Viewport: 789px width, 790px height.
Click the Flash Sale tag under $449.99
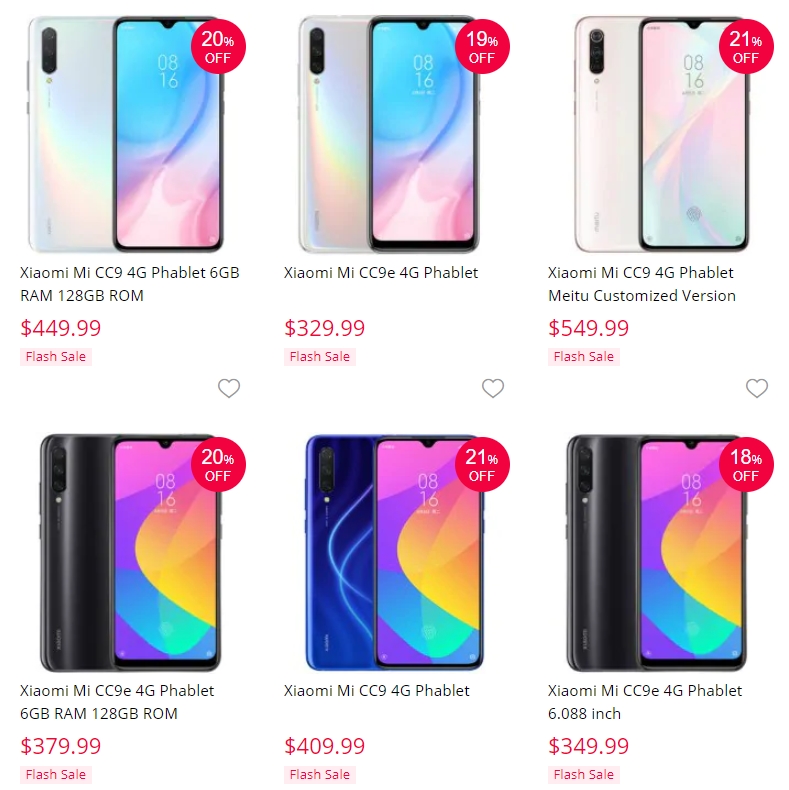tap(56, 356)
